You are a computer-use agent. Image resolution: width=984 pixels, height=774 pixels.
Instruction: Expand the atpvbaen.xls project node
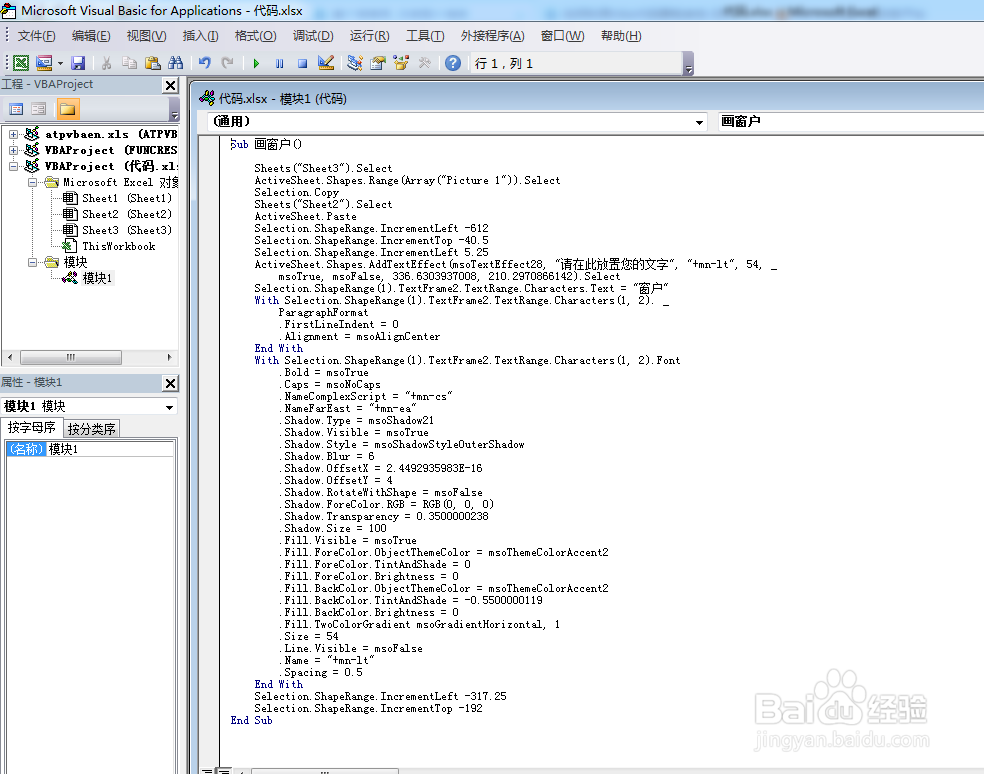(13, 134)
